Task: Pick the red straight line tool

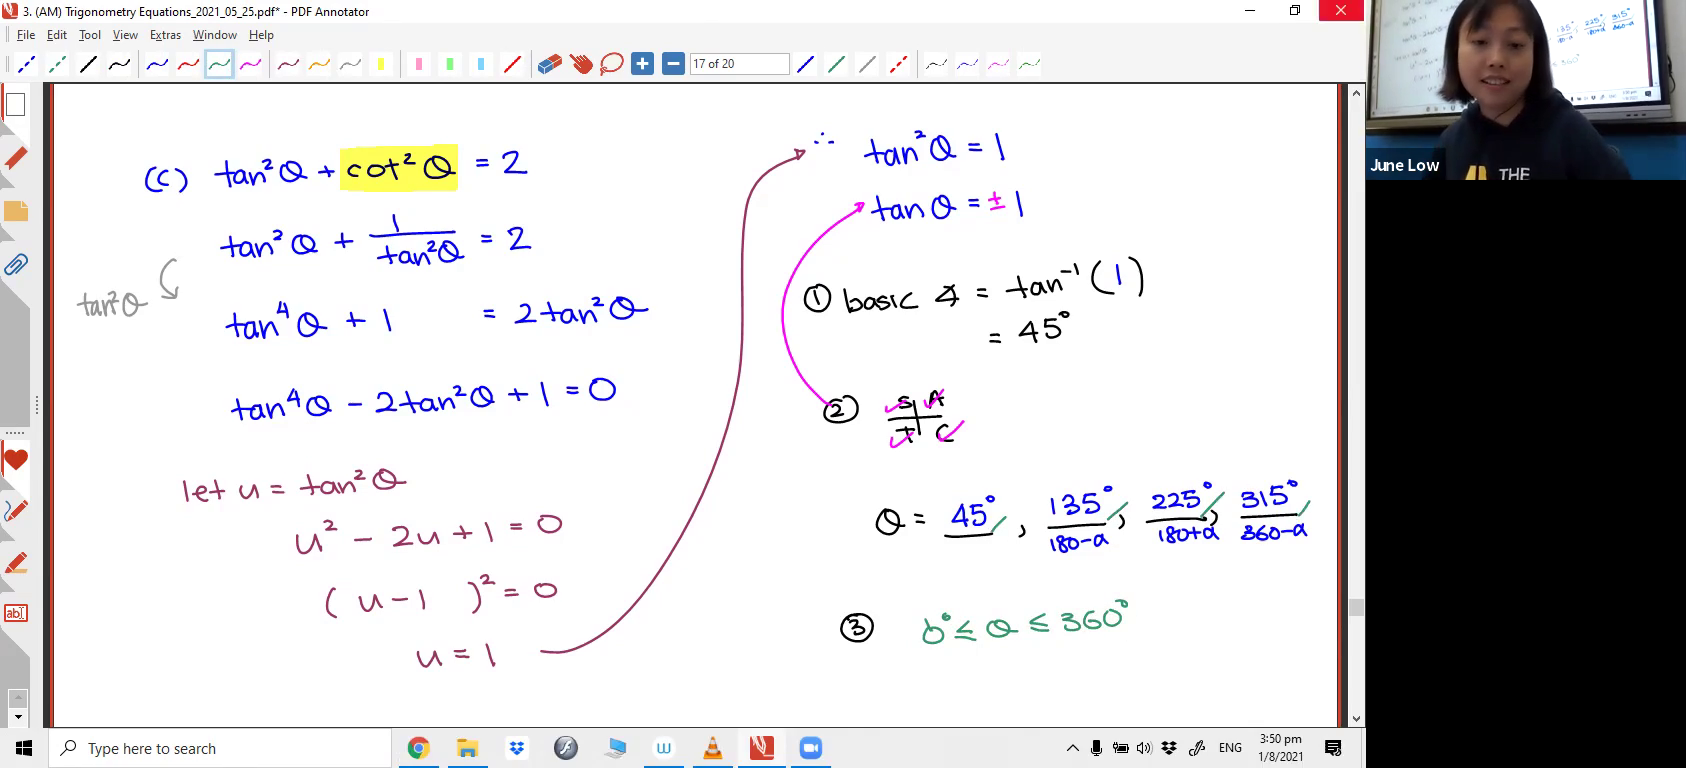Action: click(512, 64)
